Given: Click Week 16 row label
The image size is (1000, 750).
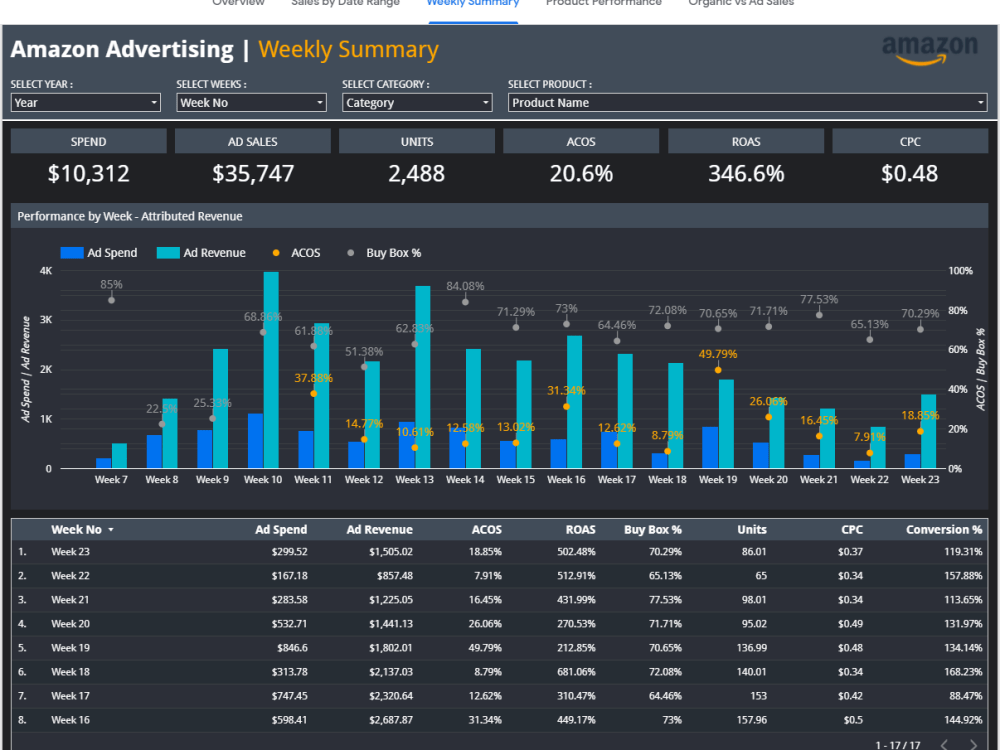Looking at the screenshot, I should pos(70,720).
